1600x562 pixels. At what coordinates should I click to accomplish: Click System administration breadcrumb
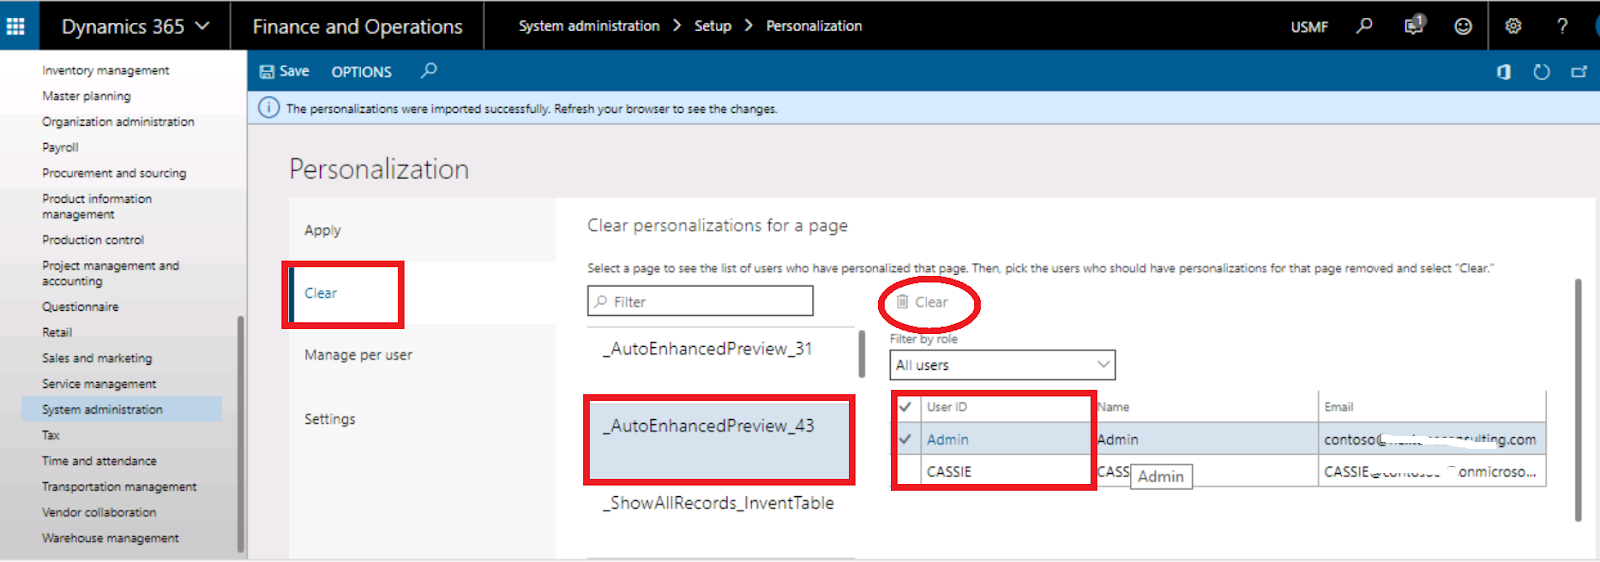pyautogui.click(x=589, y=26)
